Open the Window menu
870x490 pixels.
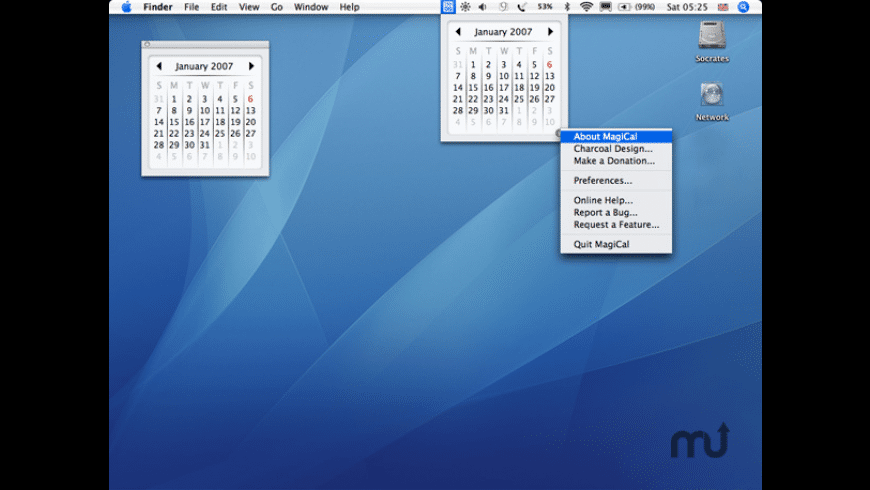311,7
